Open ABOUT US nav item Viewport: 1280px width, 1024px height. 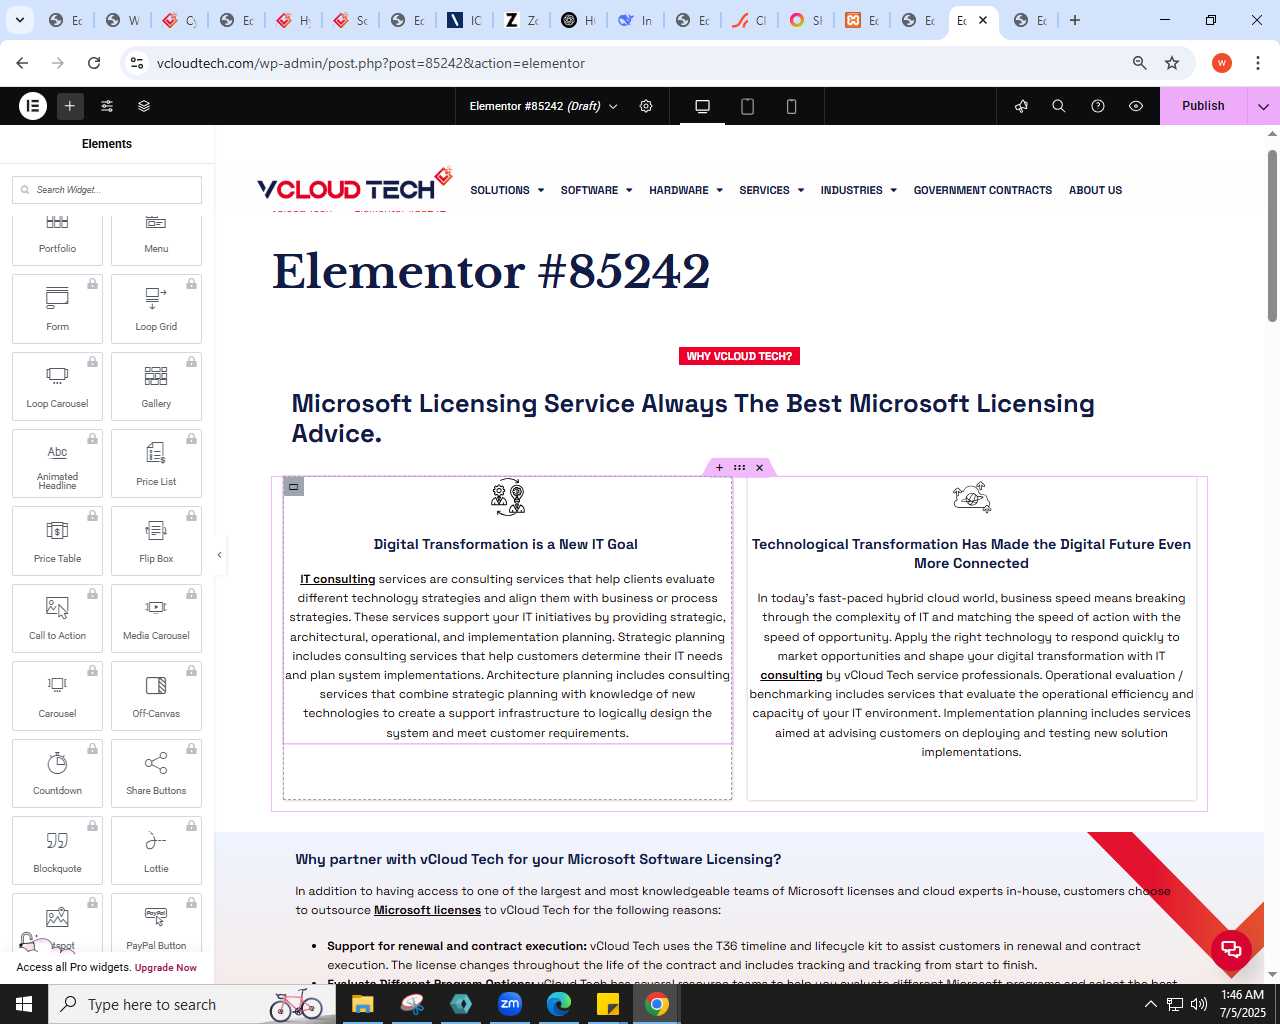[x=1095, y=190]
